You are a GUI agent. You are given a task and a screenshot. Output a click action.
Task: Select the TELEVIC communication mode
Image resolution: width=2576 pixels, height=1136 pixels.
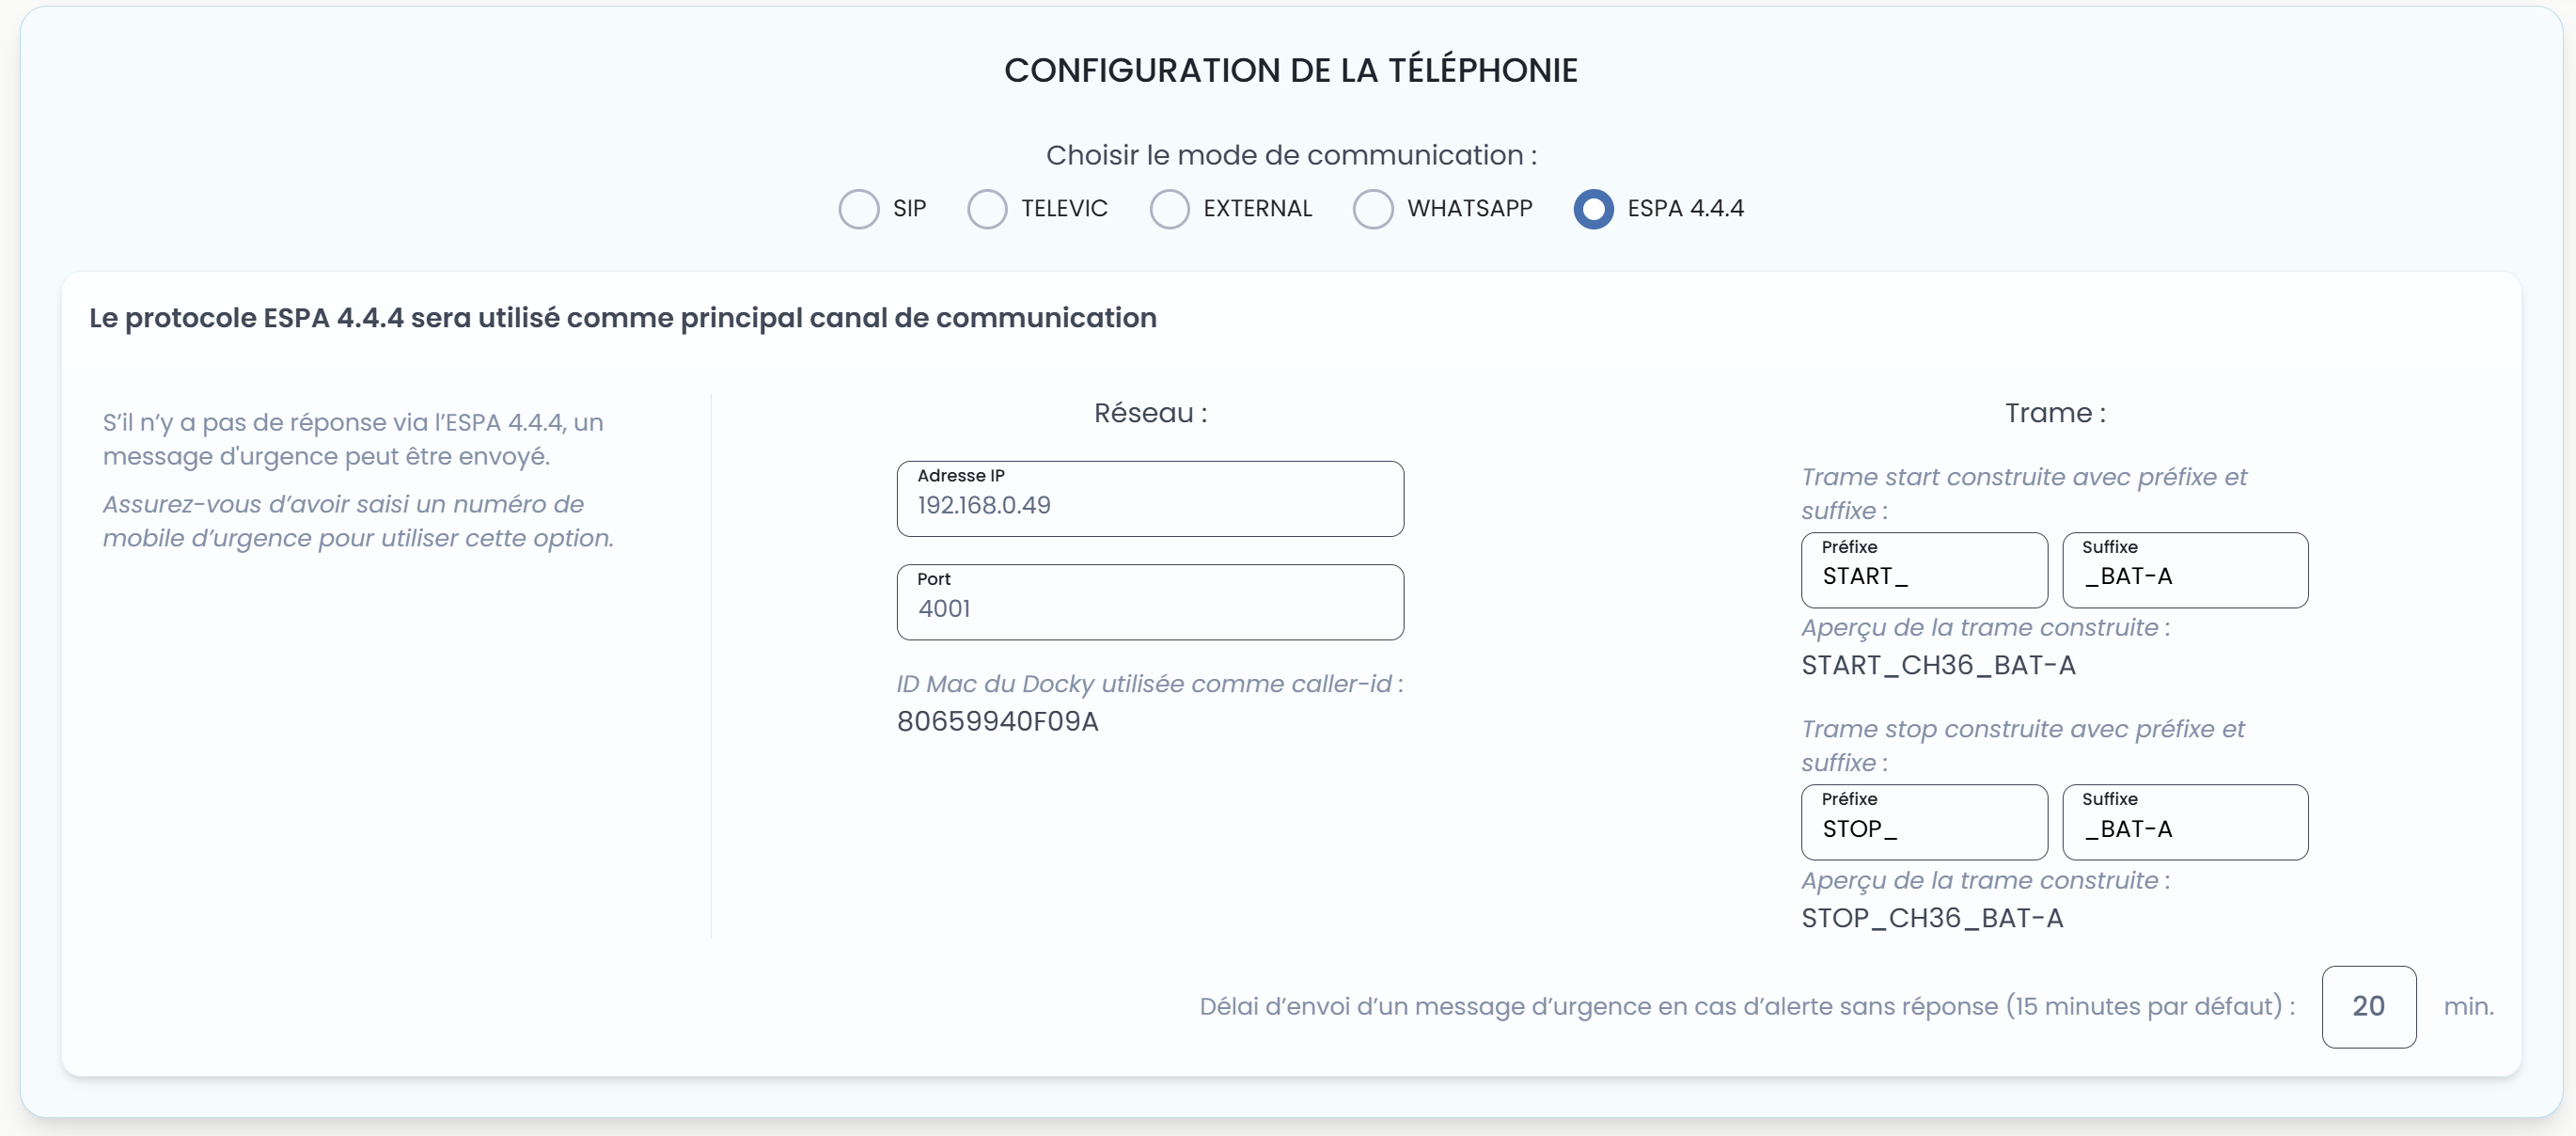click(x=987, y=208)
